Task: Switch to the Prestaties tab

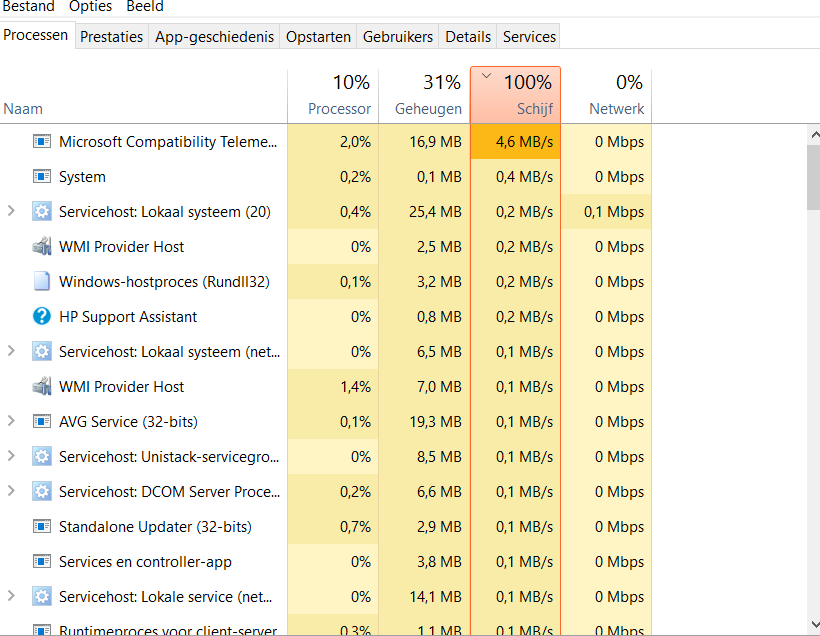Action: pyautogui.click(x=111, y=37)
